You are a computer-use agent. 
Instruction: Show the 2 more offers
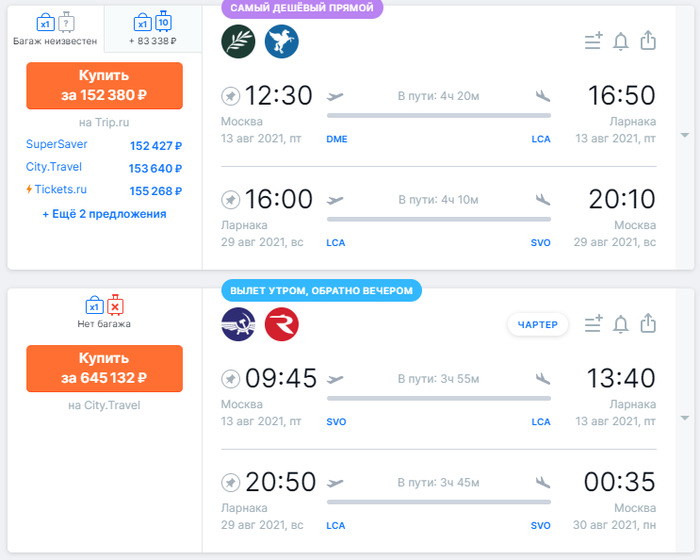(104, 214)
